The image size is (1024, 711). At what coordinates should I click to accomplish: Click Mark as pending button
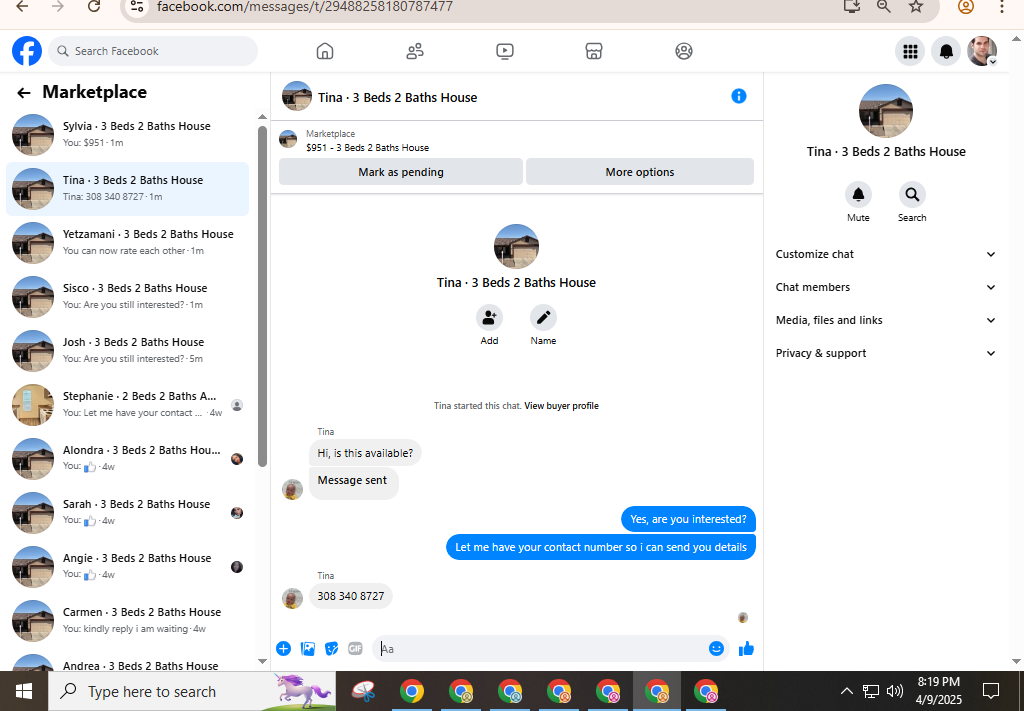click(401, 172)
